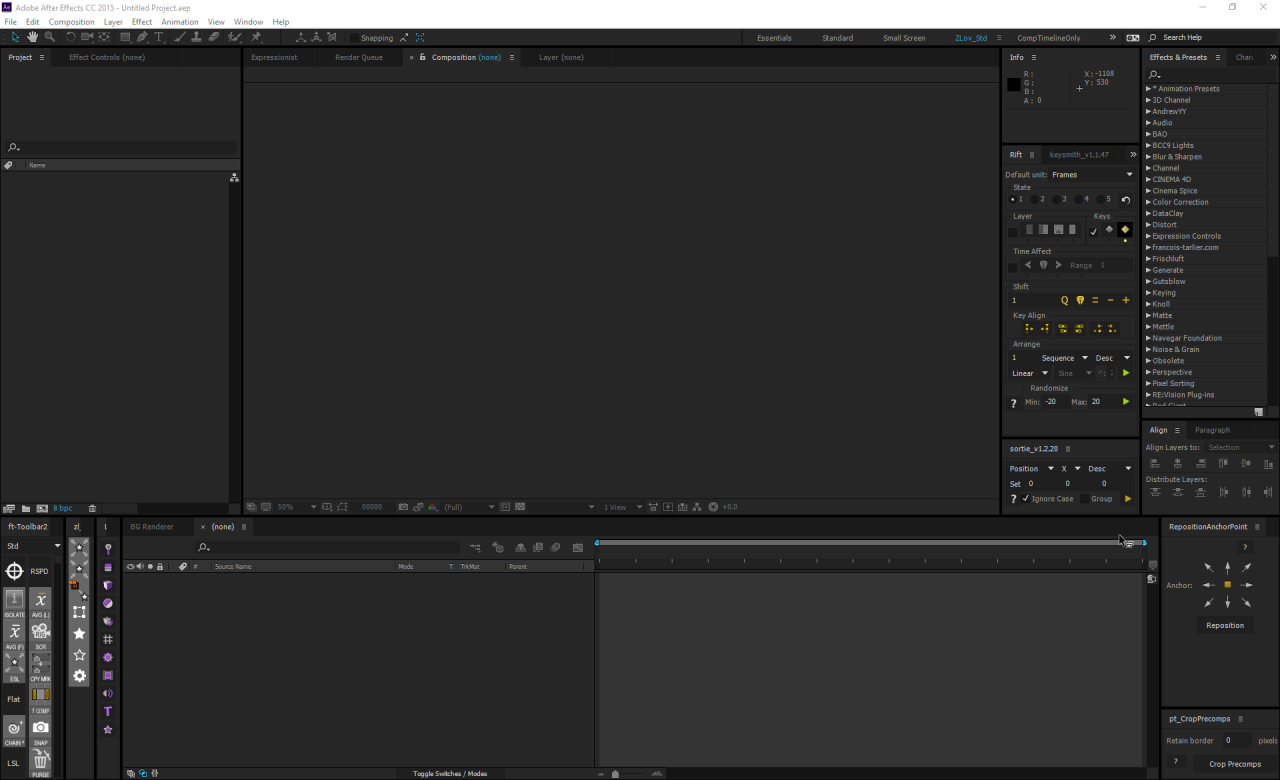Choose the Clone Stamp tool
This screenshot has width=1280, height=780.
pyautogui.click(x=196, y=37)
